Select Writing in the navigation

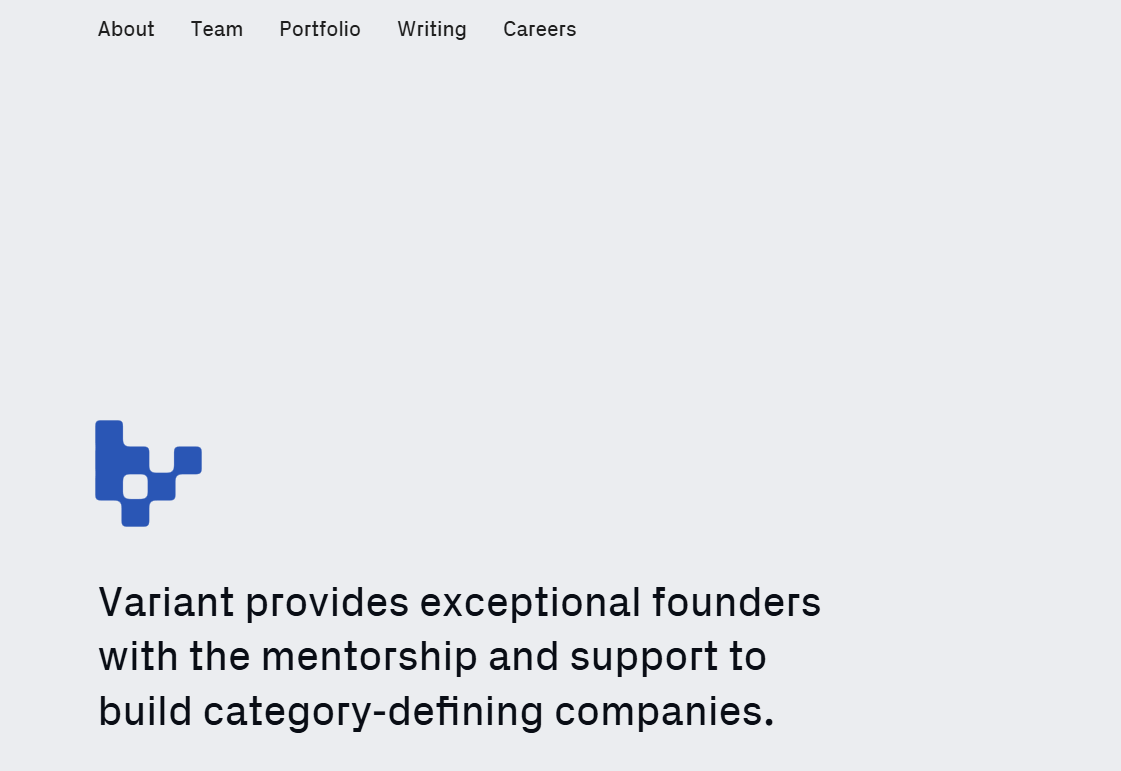[432, 29]
